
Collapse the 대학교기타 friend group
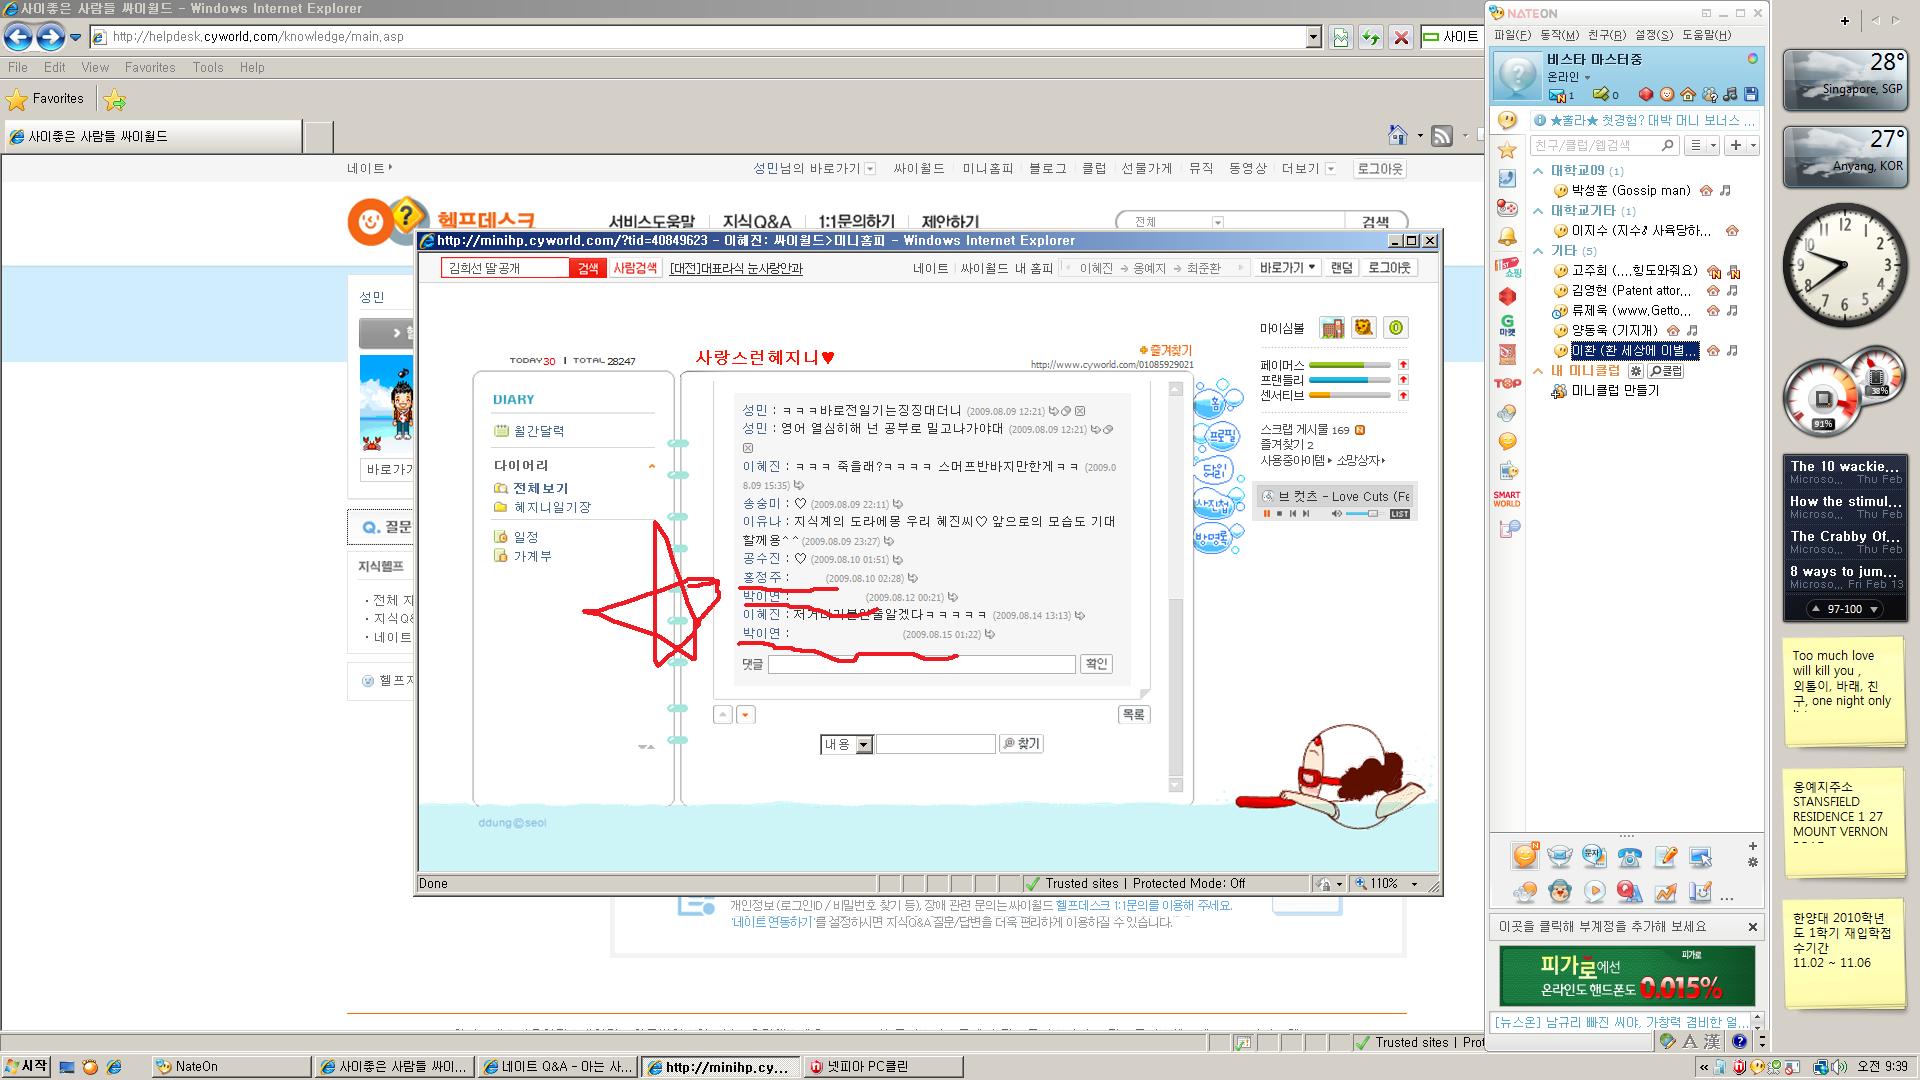point(1539,211)
